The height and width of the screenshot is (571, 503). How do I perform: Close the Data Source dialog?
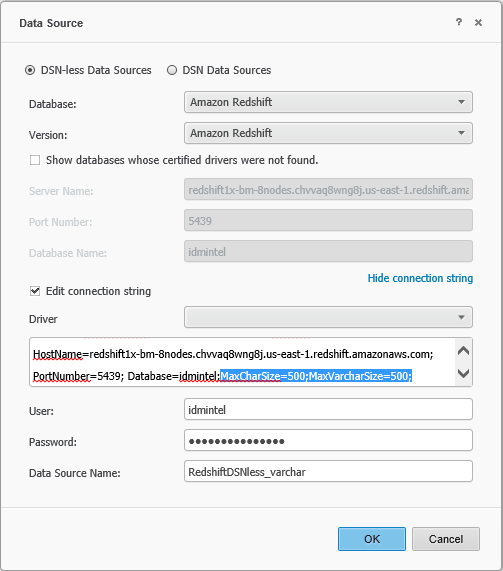click(478, 23)
